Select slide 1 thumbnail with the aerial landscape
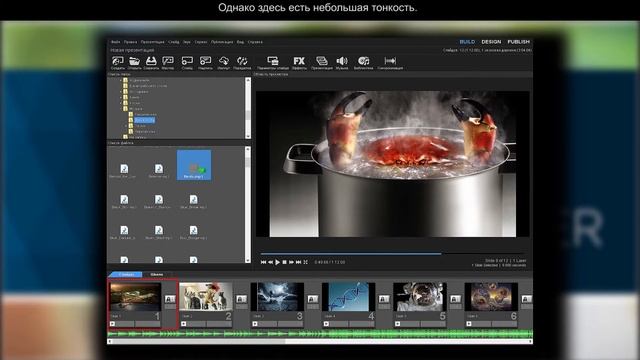This screenshot has width=640, height=360. [x=135, y=297]
